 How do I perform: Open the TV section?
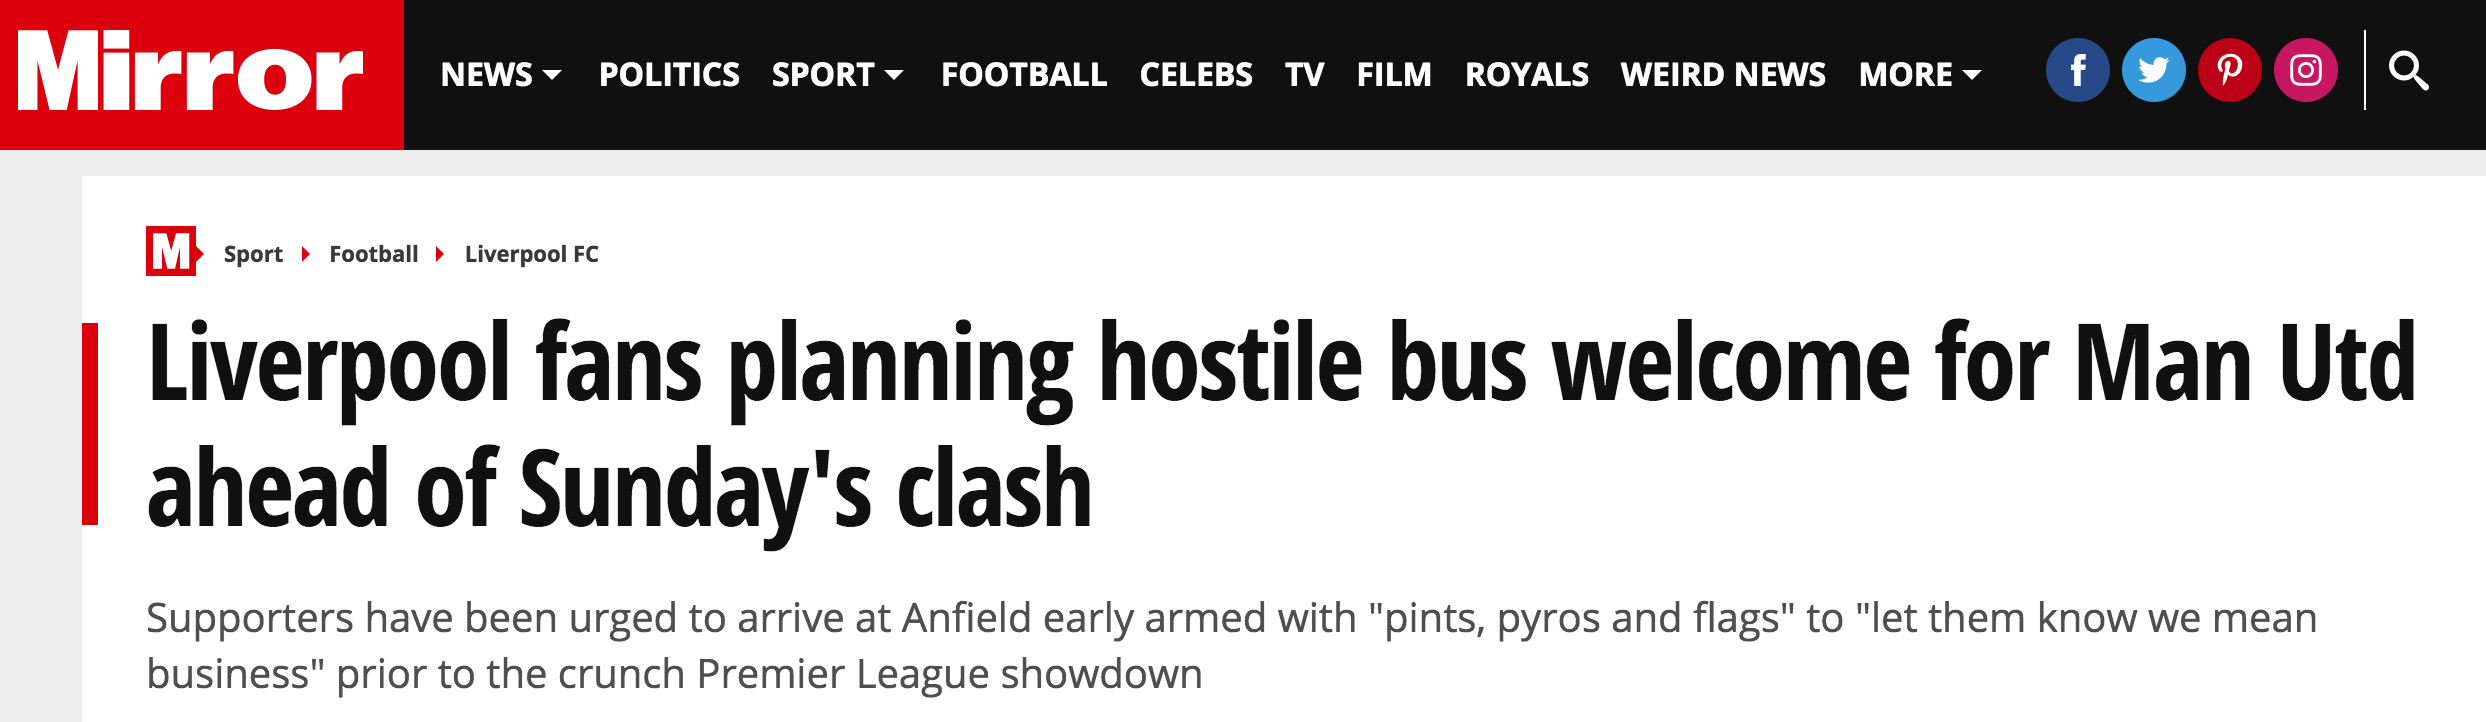coord(1304,75)
